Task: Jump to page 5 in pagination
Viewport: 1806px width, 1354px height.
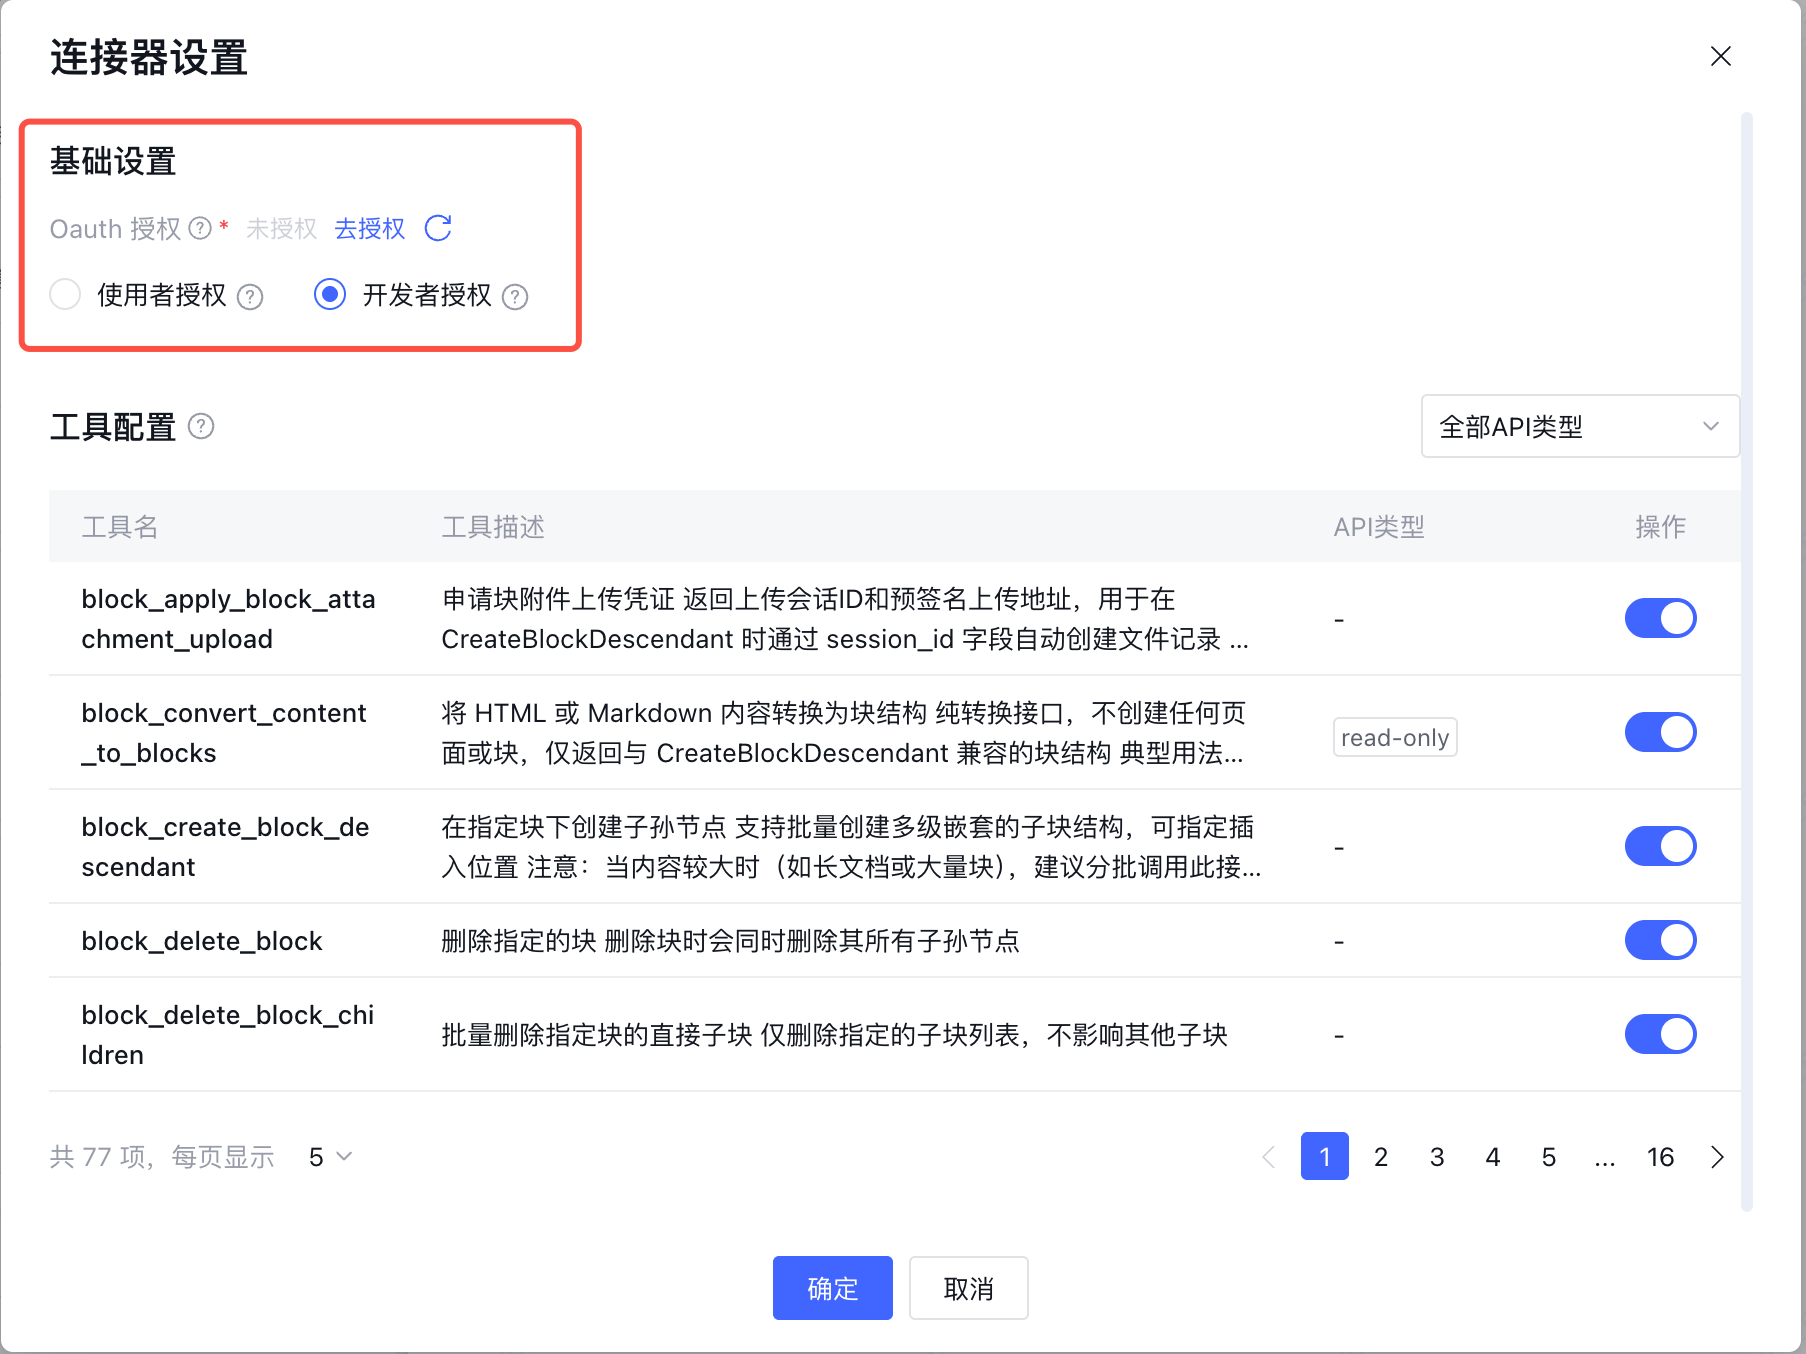Action: click(1549, 1156)
